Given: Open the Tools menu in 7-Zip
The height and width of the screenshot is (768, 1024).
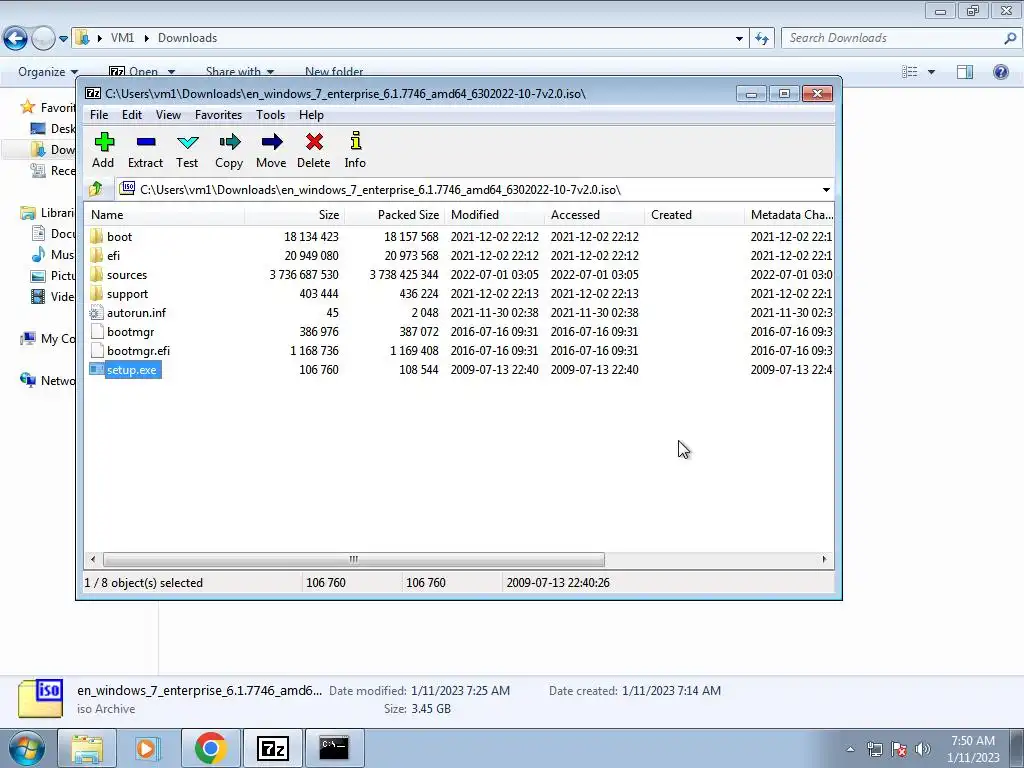Looking at the screenshot, I should 270,115.
